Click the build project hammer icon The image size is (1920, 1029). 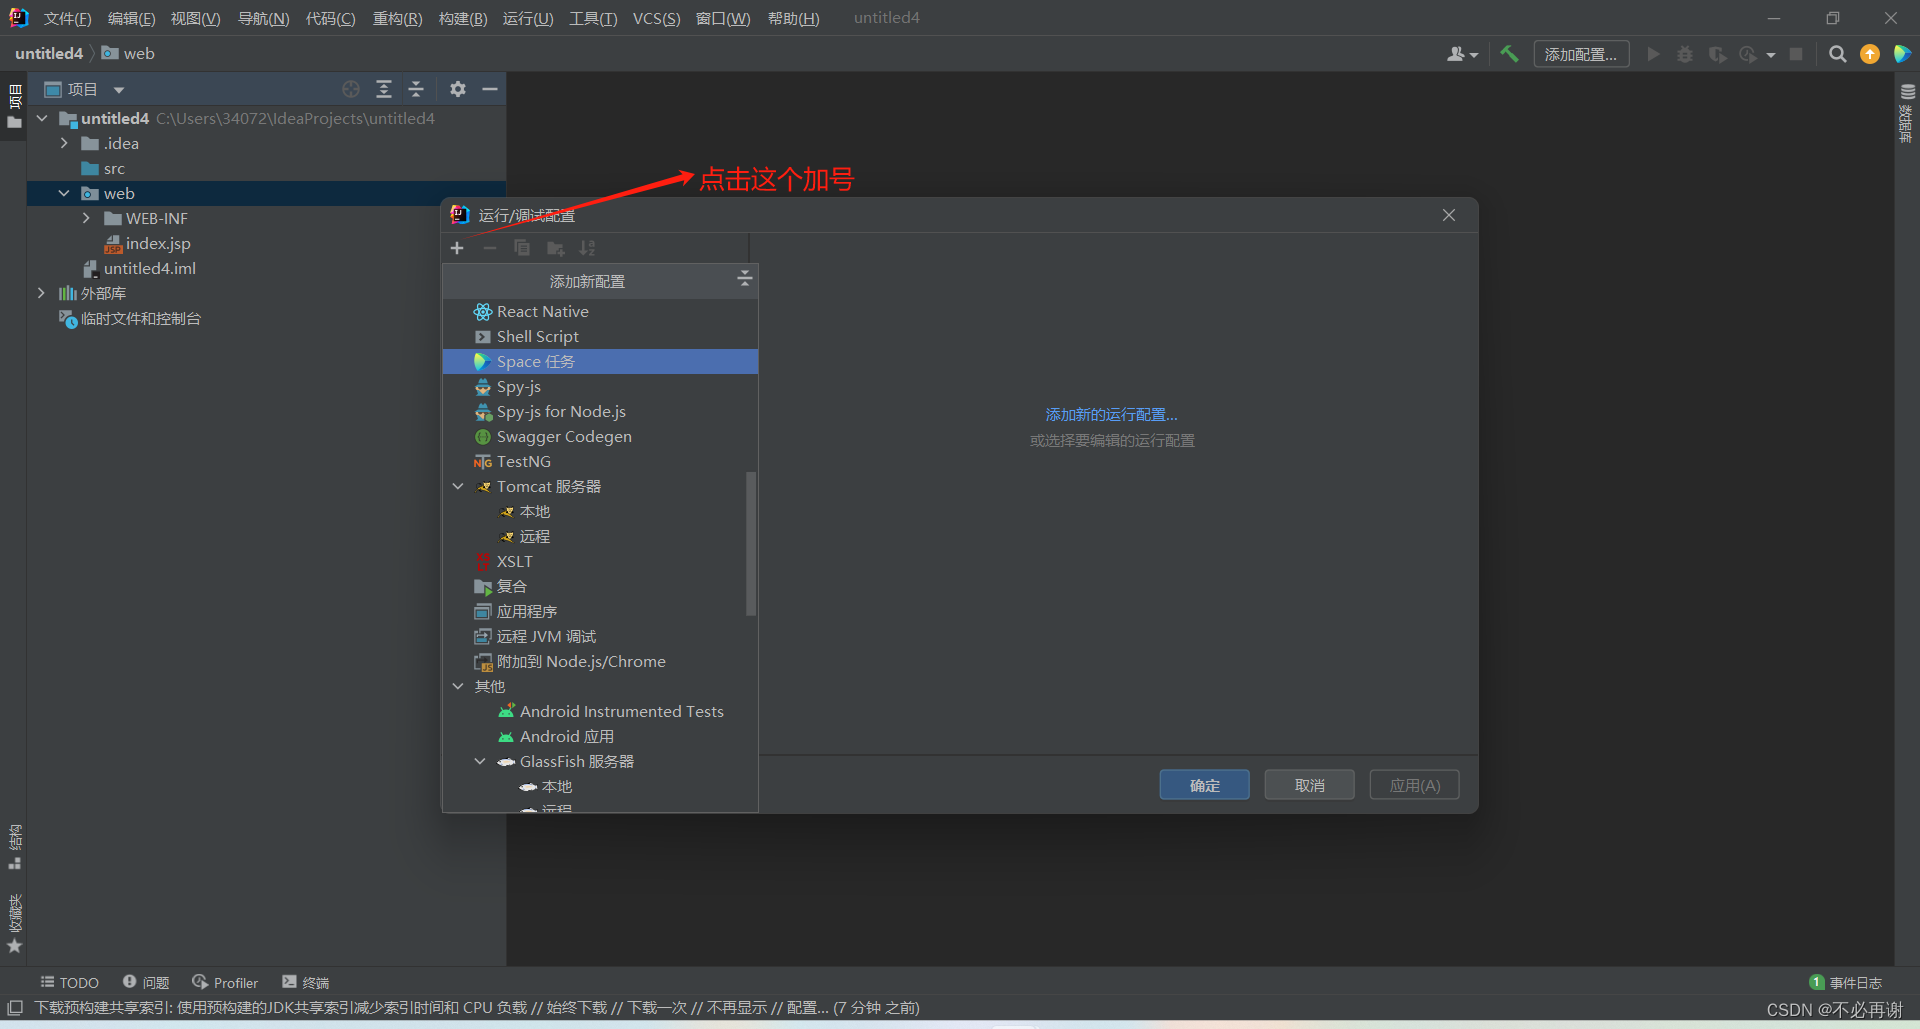[x=1510, y=54]
